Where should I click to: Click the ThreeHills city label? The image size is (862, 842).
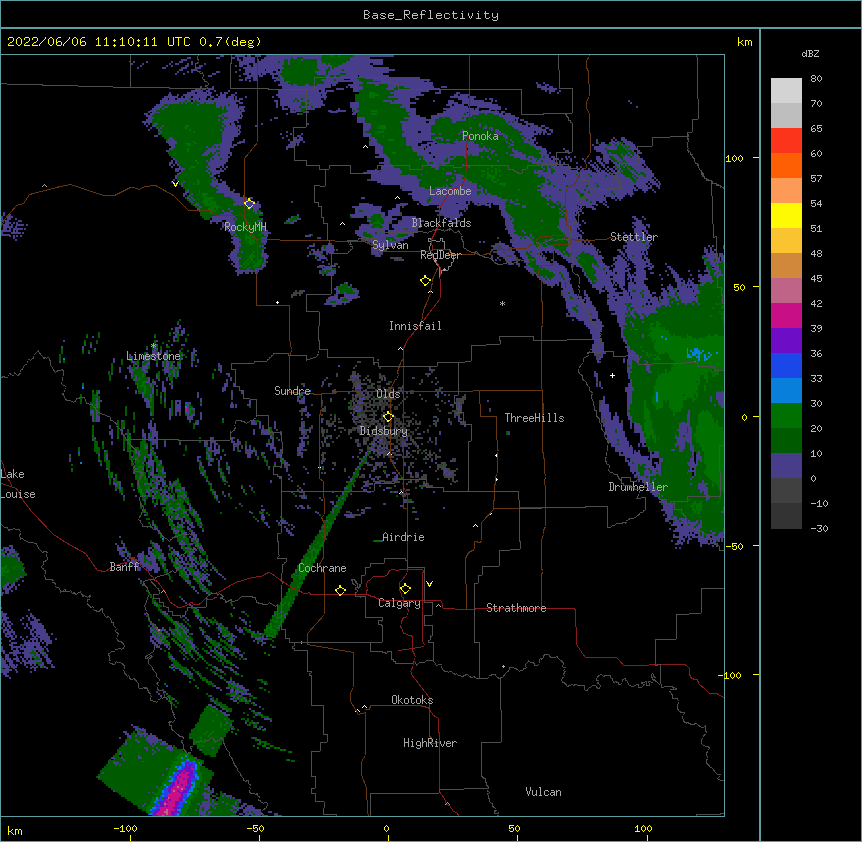(x=534, y=418)
